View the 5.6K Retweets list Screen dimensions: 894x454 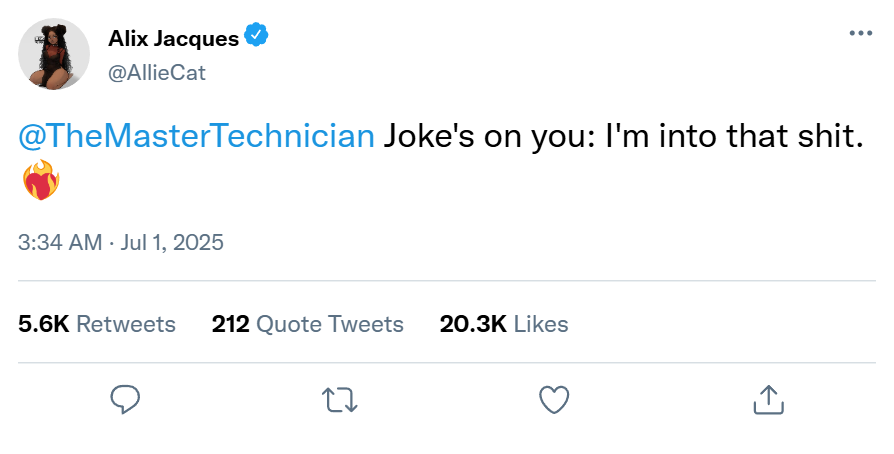click(x=97, y=324)
